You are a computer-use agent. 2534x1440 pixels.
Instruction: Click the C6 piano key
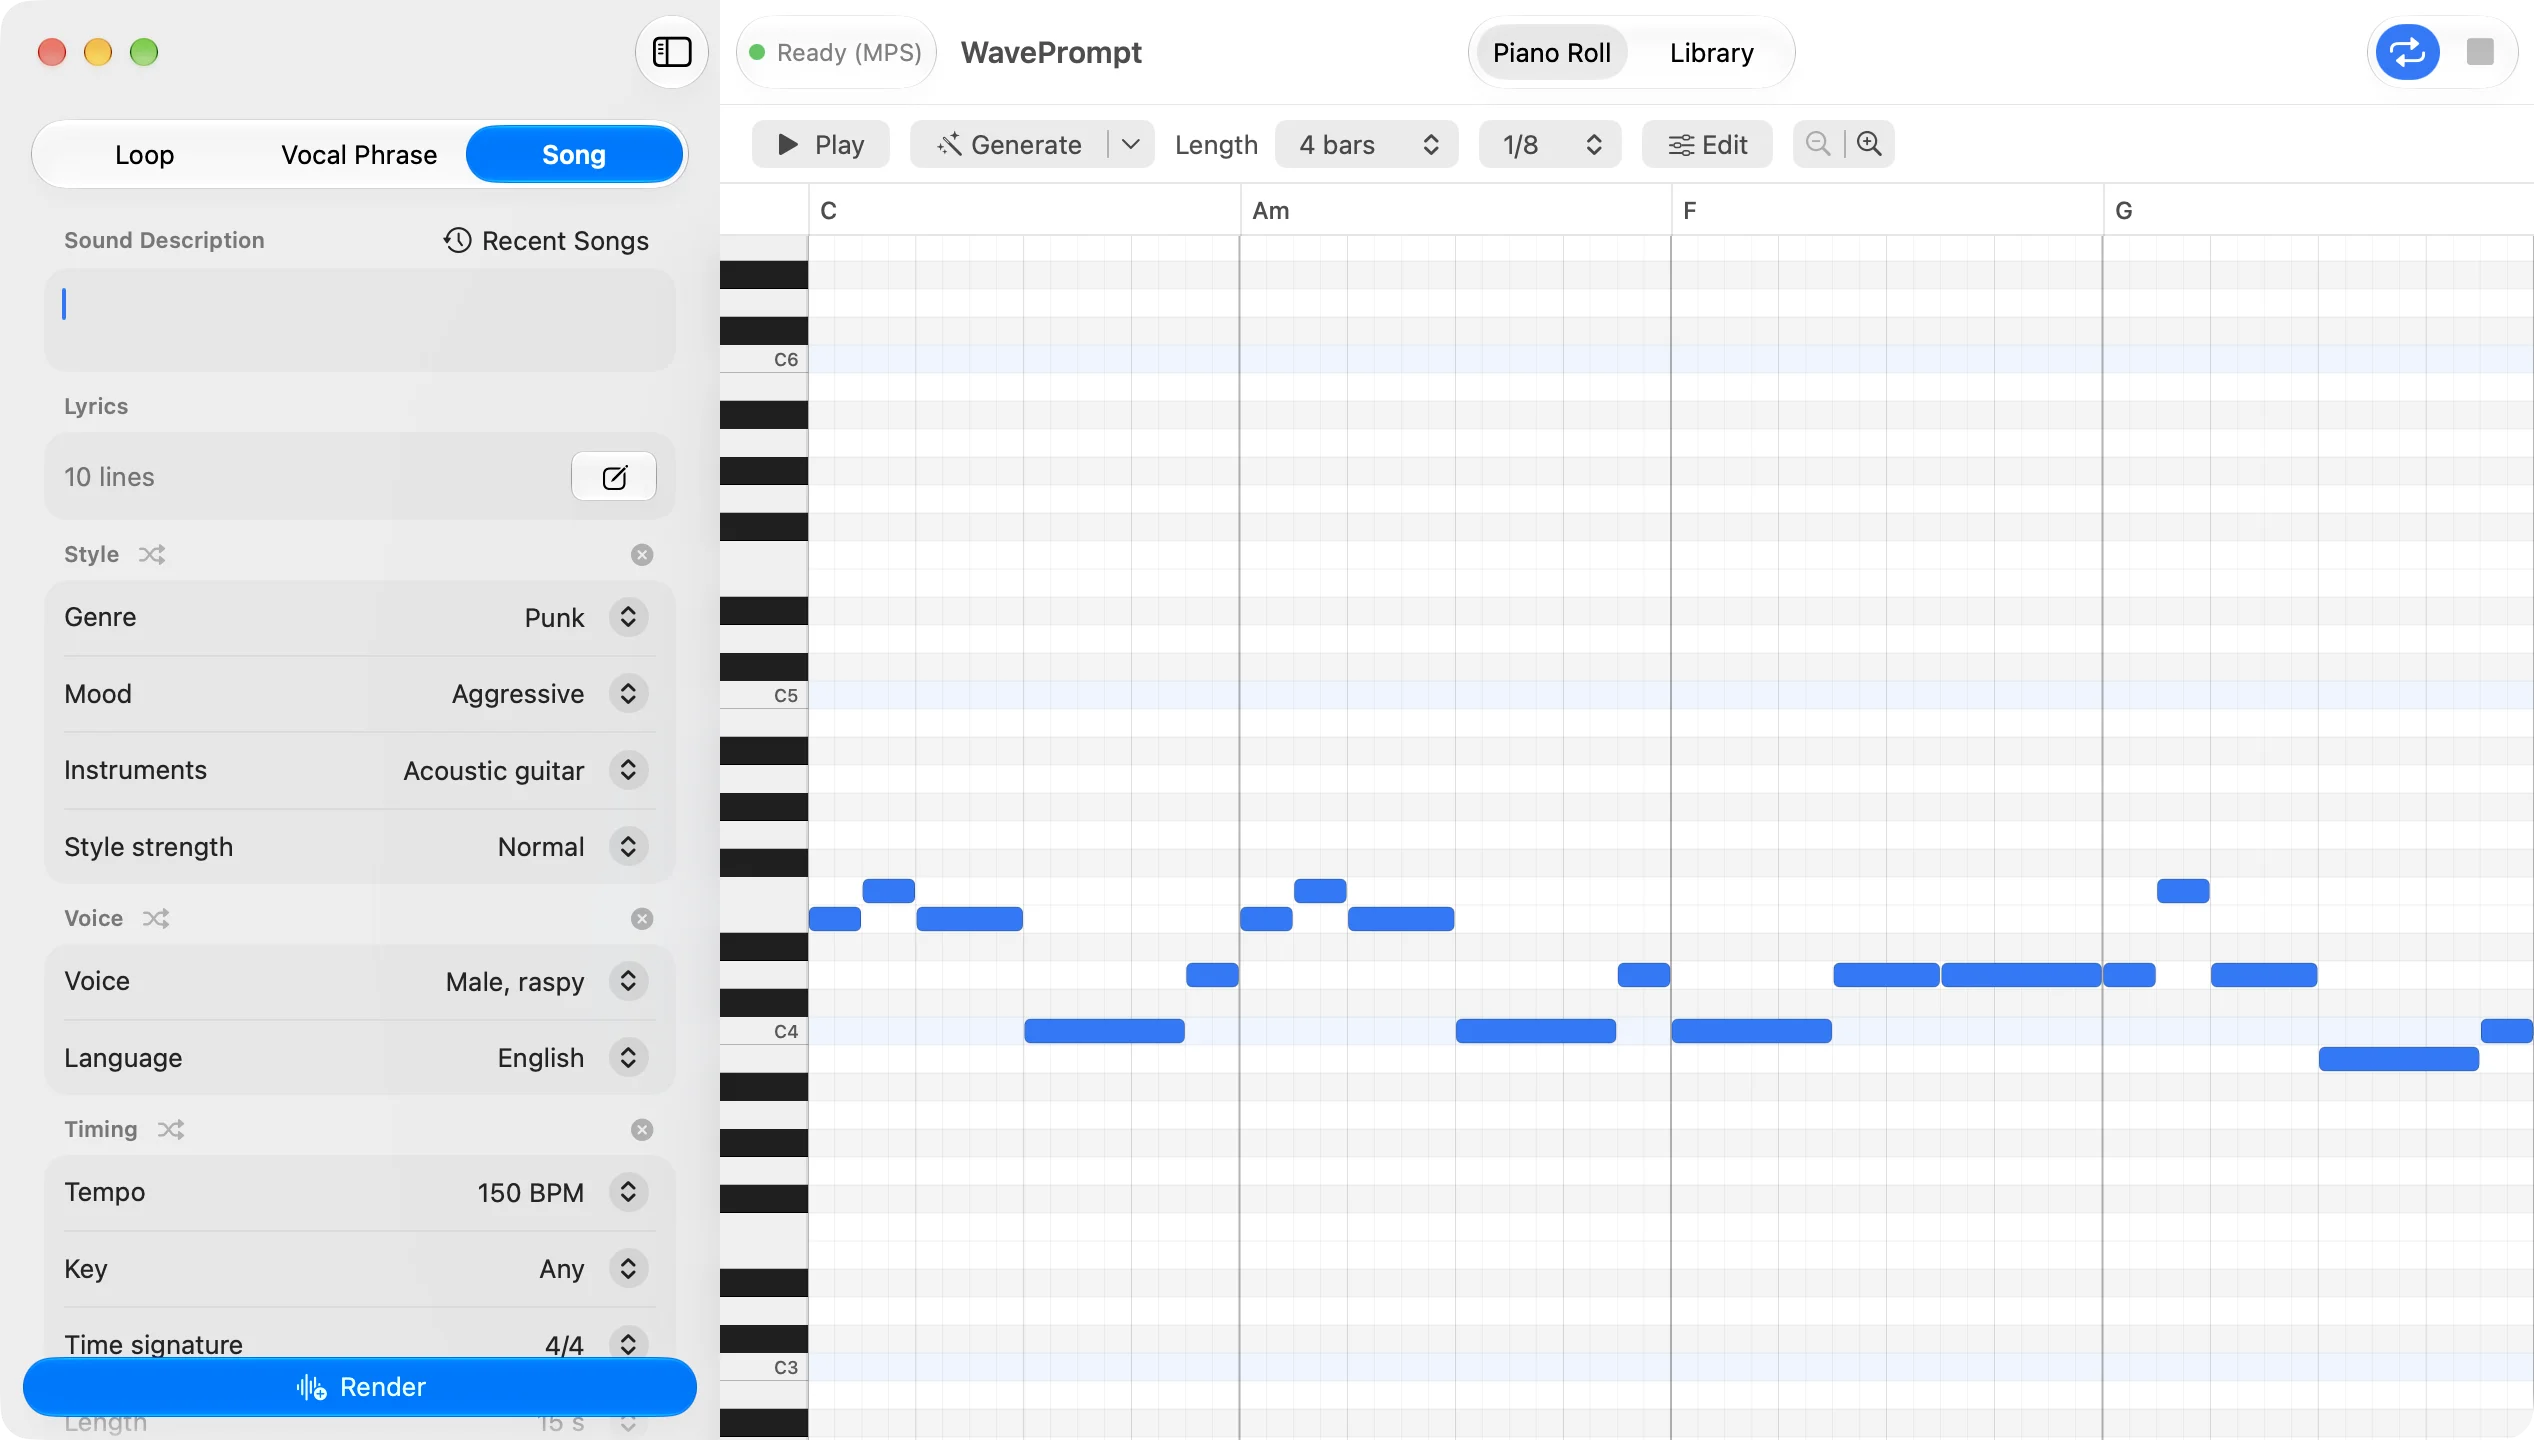[764, 360]
